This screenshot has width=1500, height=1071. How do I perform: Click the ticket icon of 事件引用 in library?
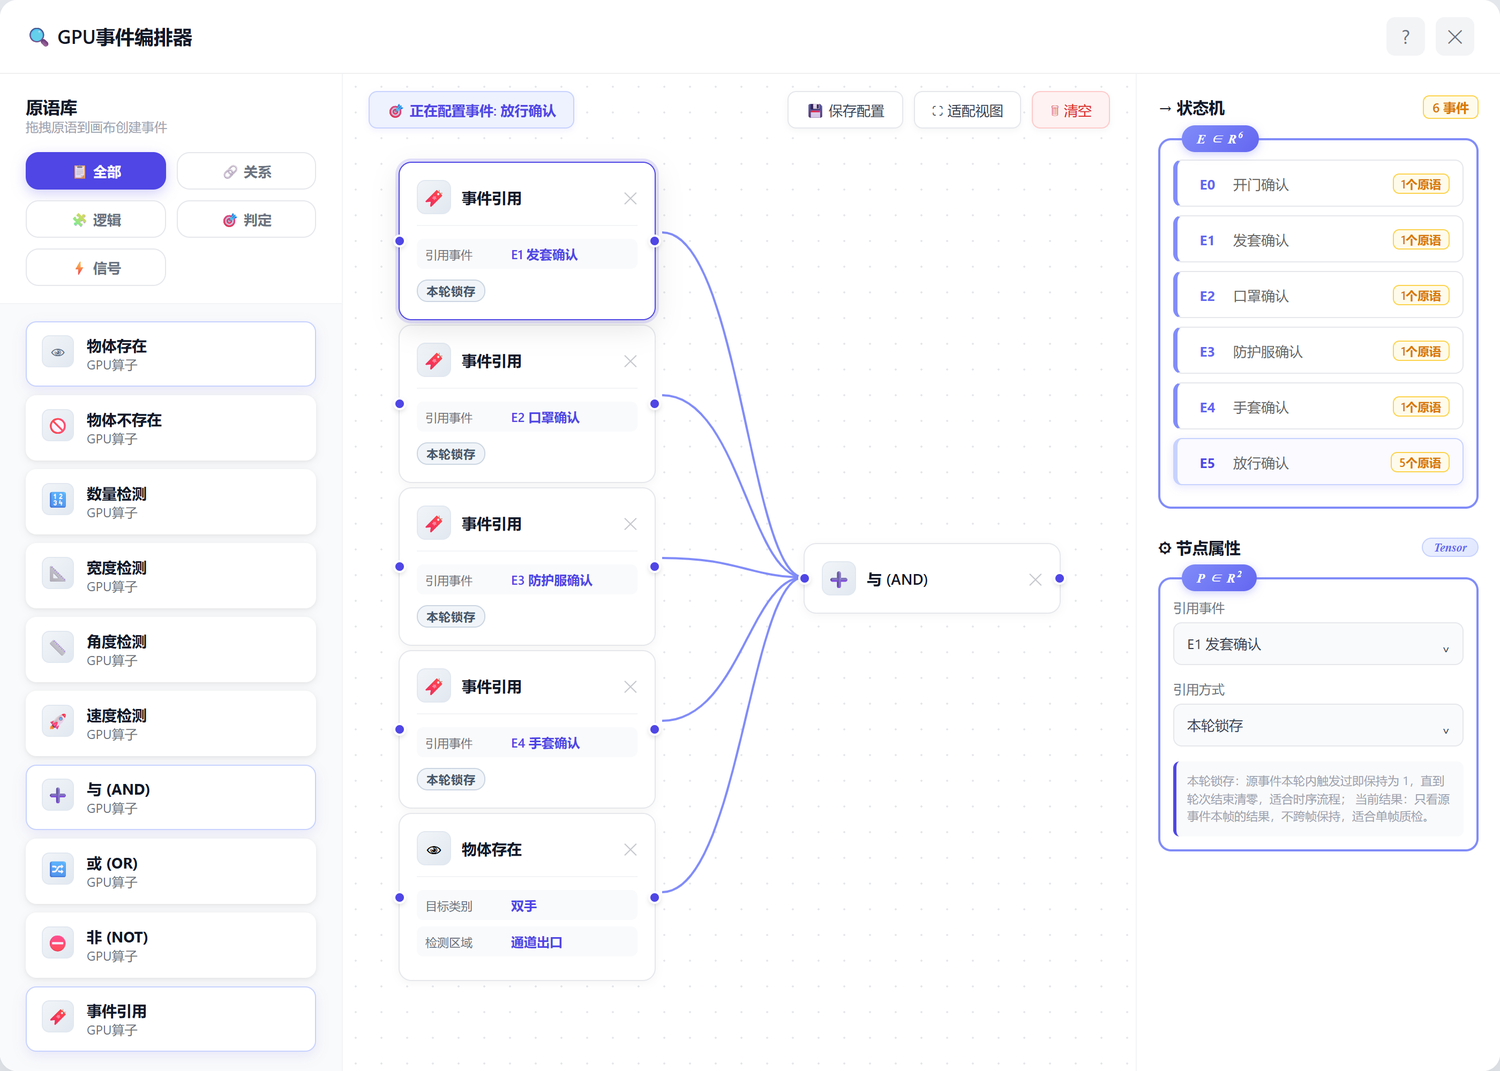(x=58, y=1018)
